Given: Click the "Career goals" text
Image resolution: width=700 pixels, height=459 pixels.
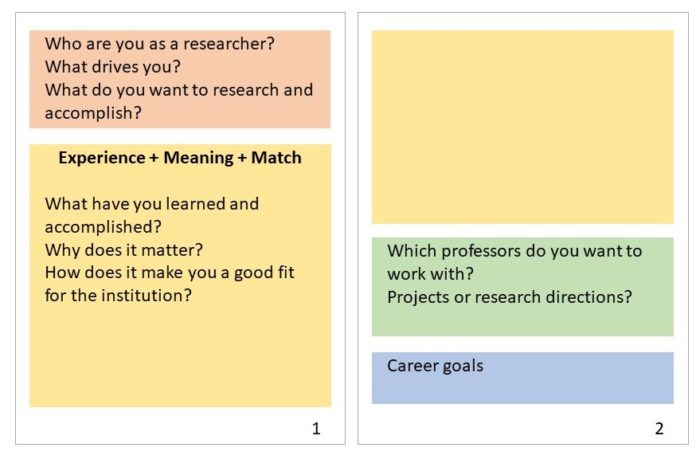Looking at the screenshot, I should (x=435, y=366).
